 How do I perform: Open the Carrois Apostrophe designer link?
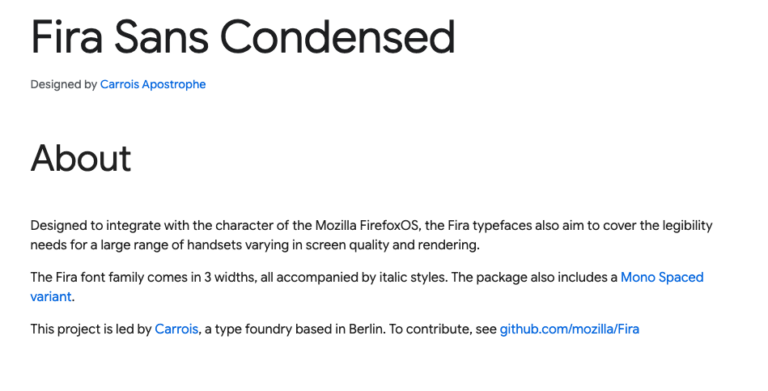pyautogui.click(x=153, y=84)
